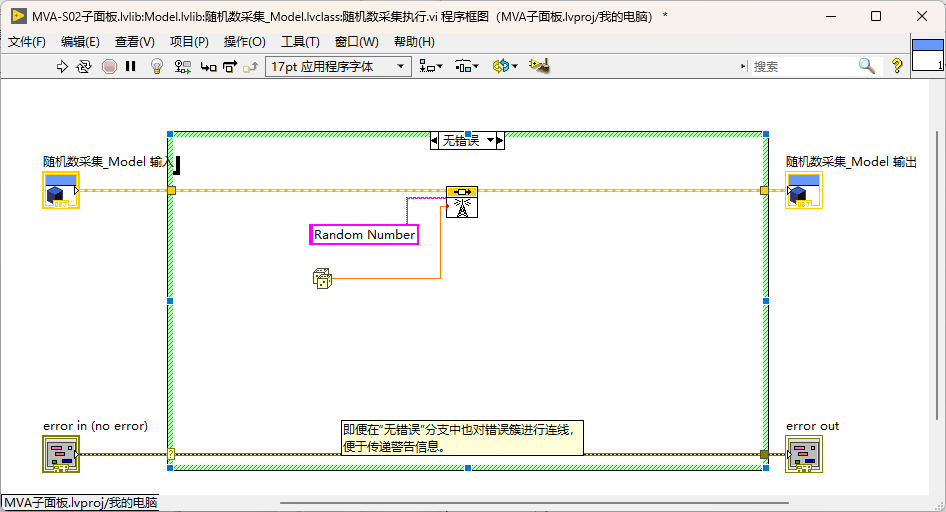Open the Distribute Objects dropdown
Image resolution: width=946 pixels, height=512 pixels.
(x=466, y=66)
